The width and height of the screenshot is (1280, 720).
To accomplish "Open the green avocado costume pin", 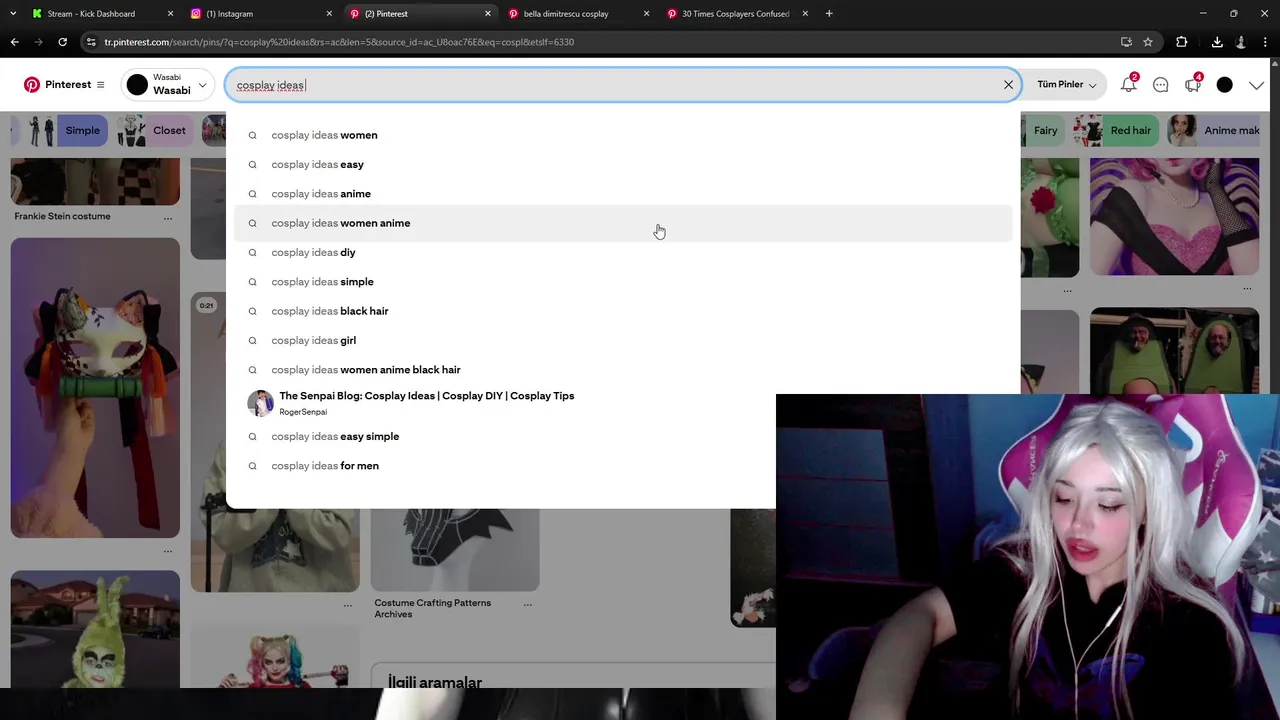I will click(1174, 352).
